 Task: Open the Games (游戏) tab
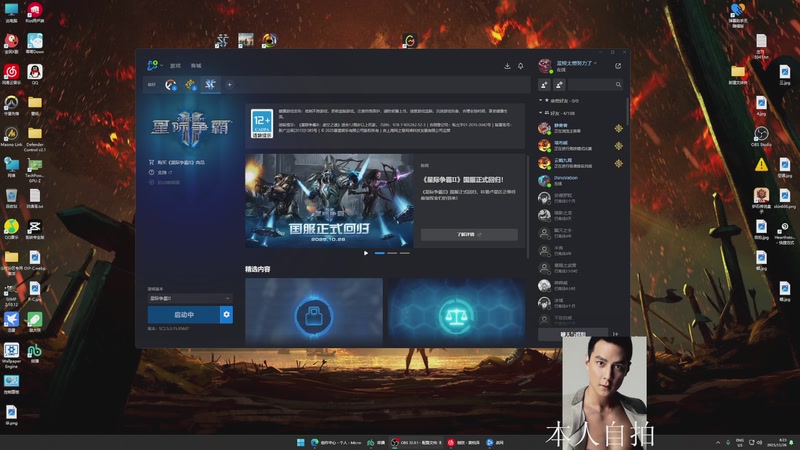coord(176,66)
